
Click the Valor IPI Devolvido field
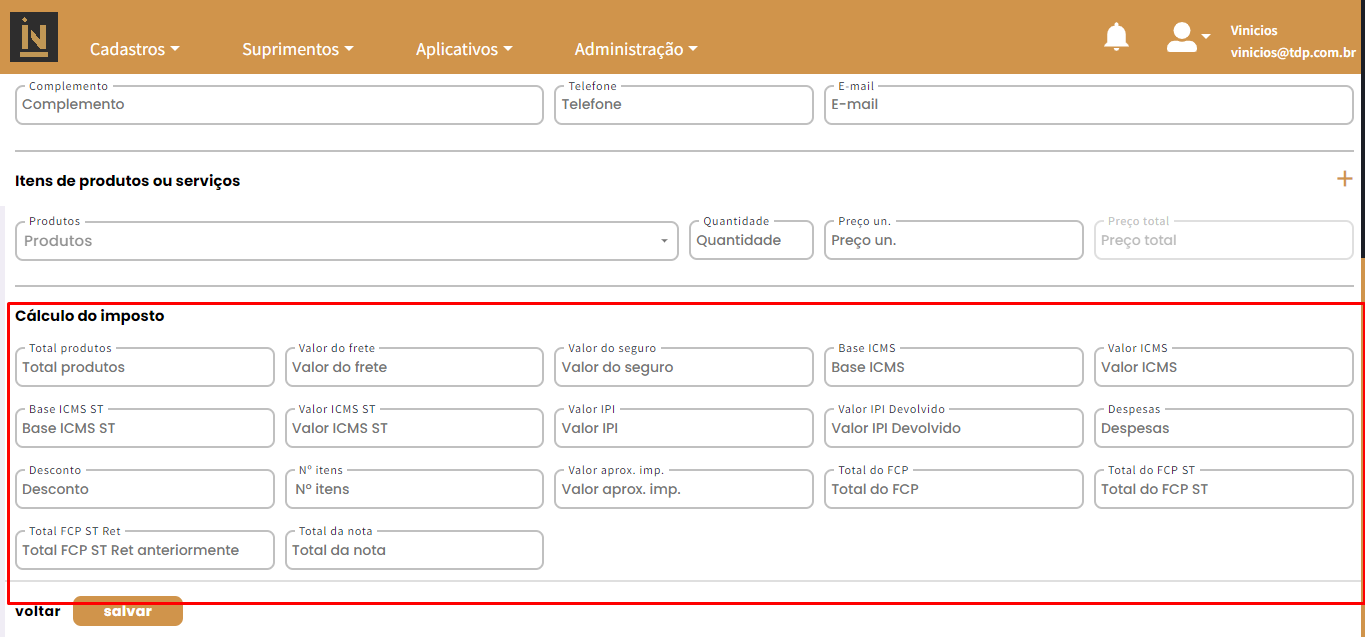954,428
